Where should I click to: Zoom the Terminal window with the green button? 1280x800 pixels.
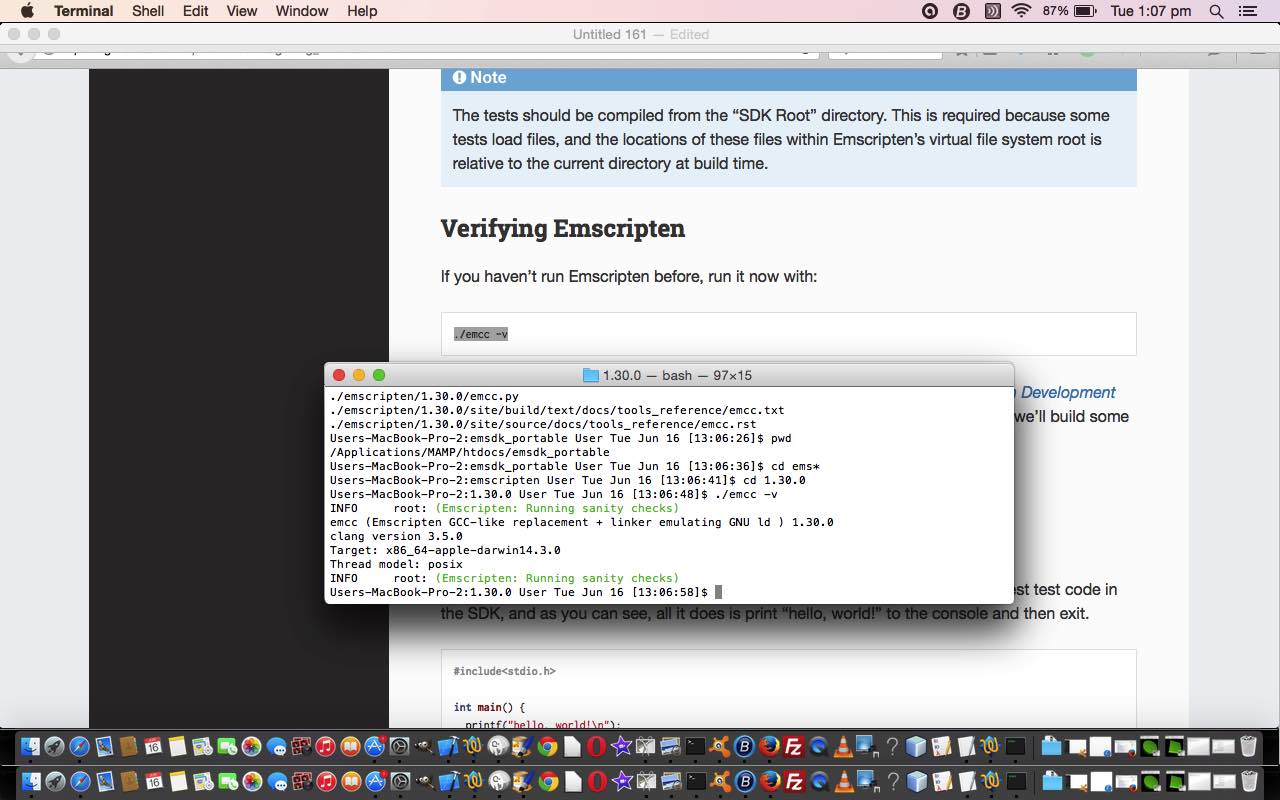pos(379,375)
